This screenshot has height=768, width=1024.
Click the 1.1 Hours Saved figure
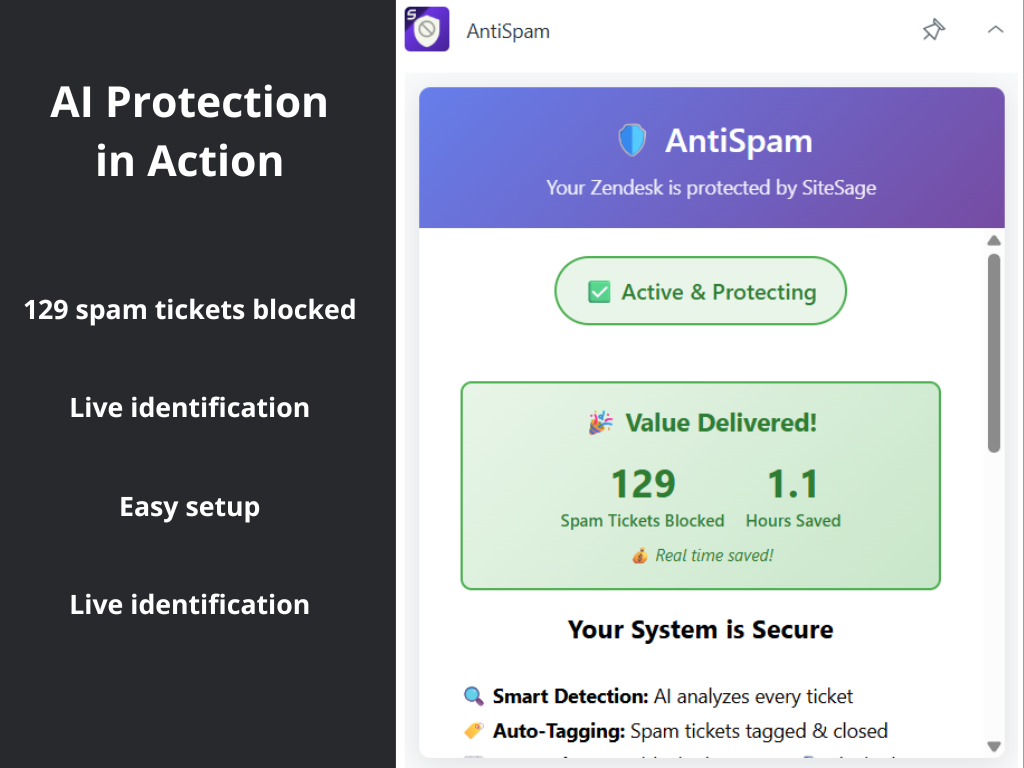pyautogui.click(x=793, y=484)
